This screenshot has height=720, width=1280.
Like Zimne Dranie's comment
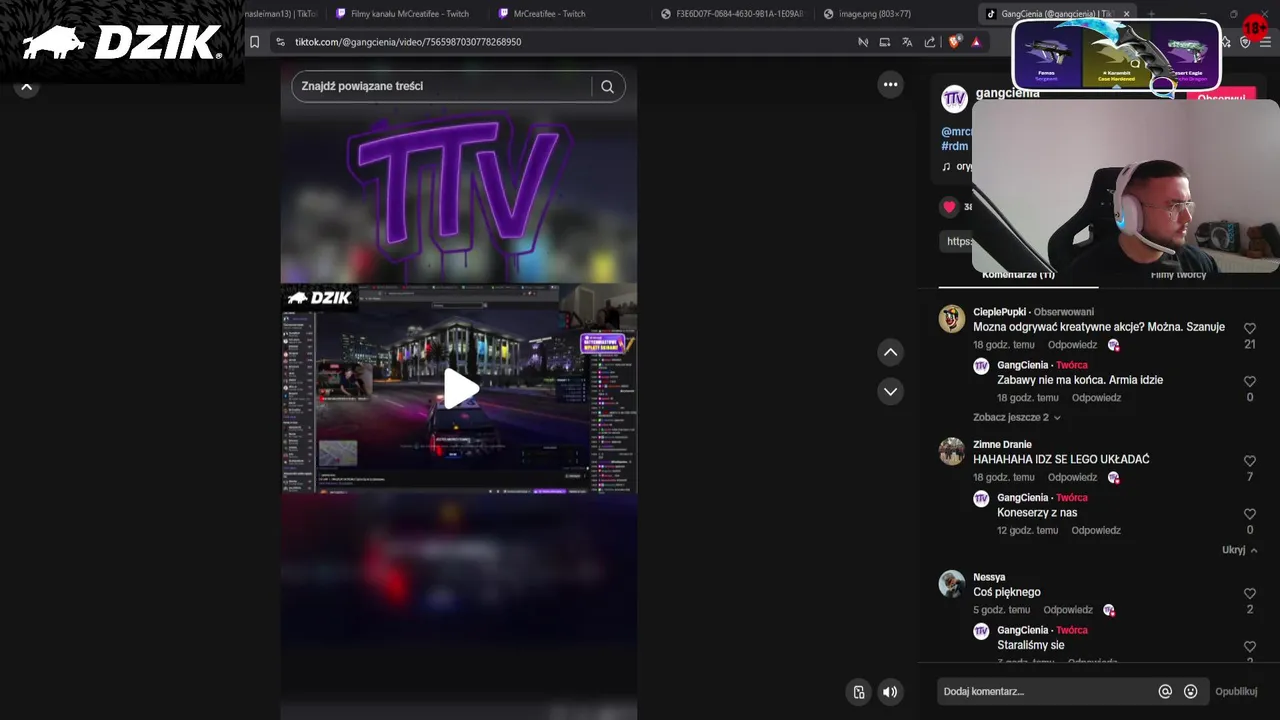1249,461
